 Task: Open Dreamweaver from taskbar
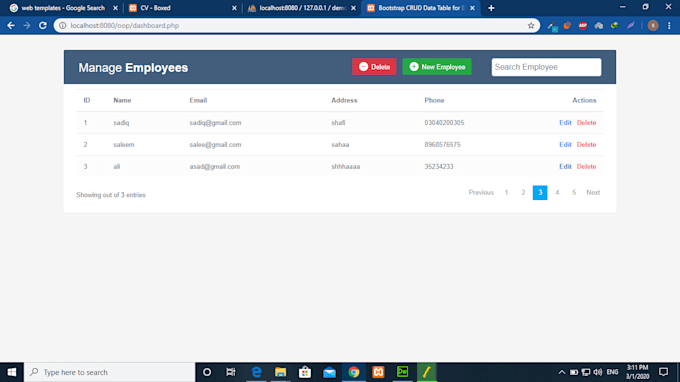click(x=402, y=372)
